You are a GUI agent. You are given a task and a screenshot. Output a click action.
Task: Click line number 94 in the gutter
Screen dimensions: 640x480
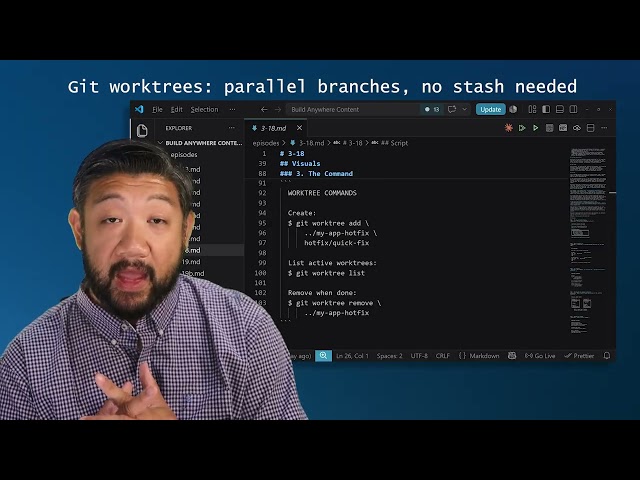262,213
